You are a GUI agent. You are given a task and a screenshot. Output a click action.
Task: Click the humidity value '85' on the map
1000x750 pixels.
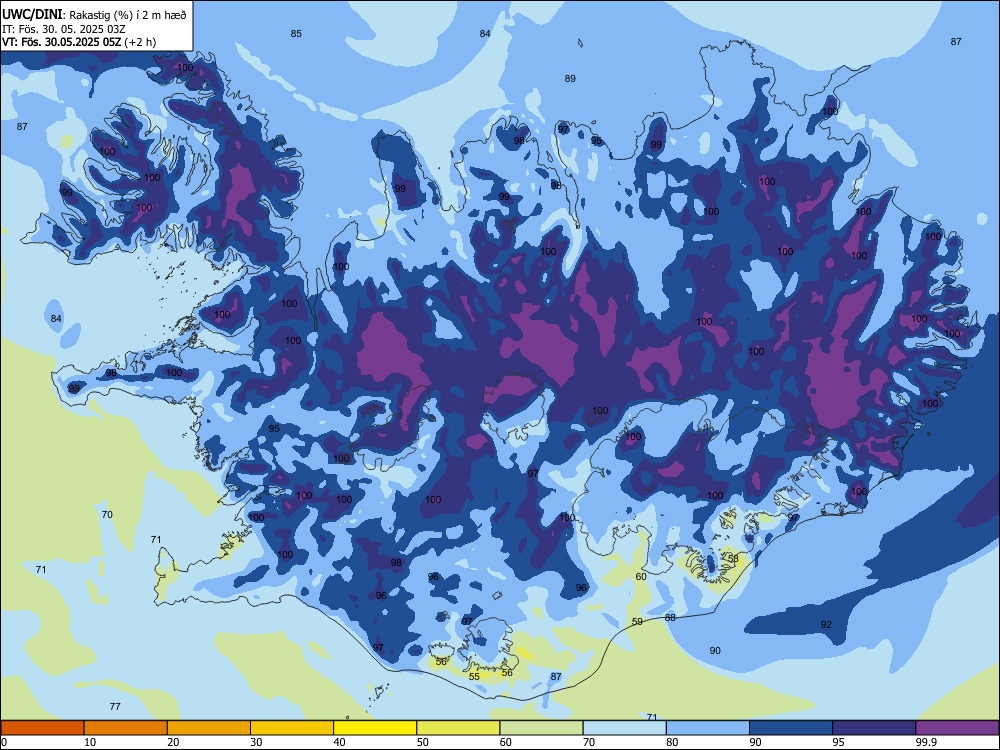point(296,34)
